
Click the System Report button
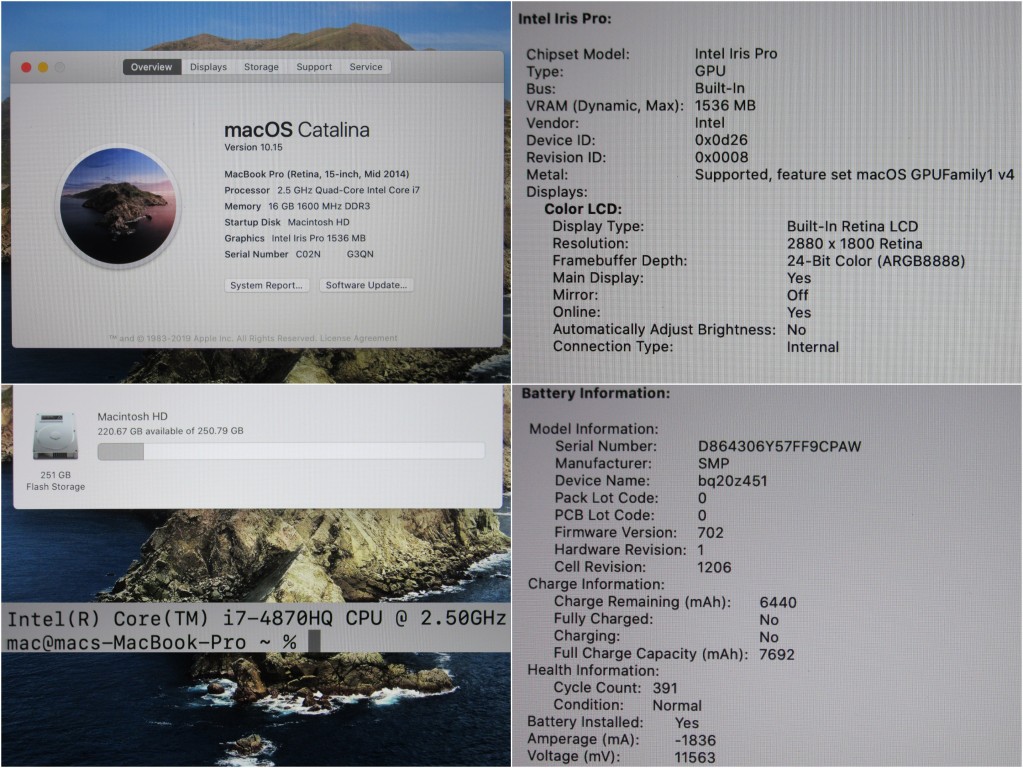tap(266, 285)
